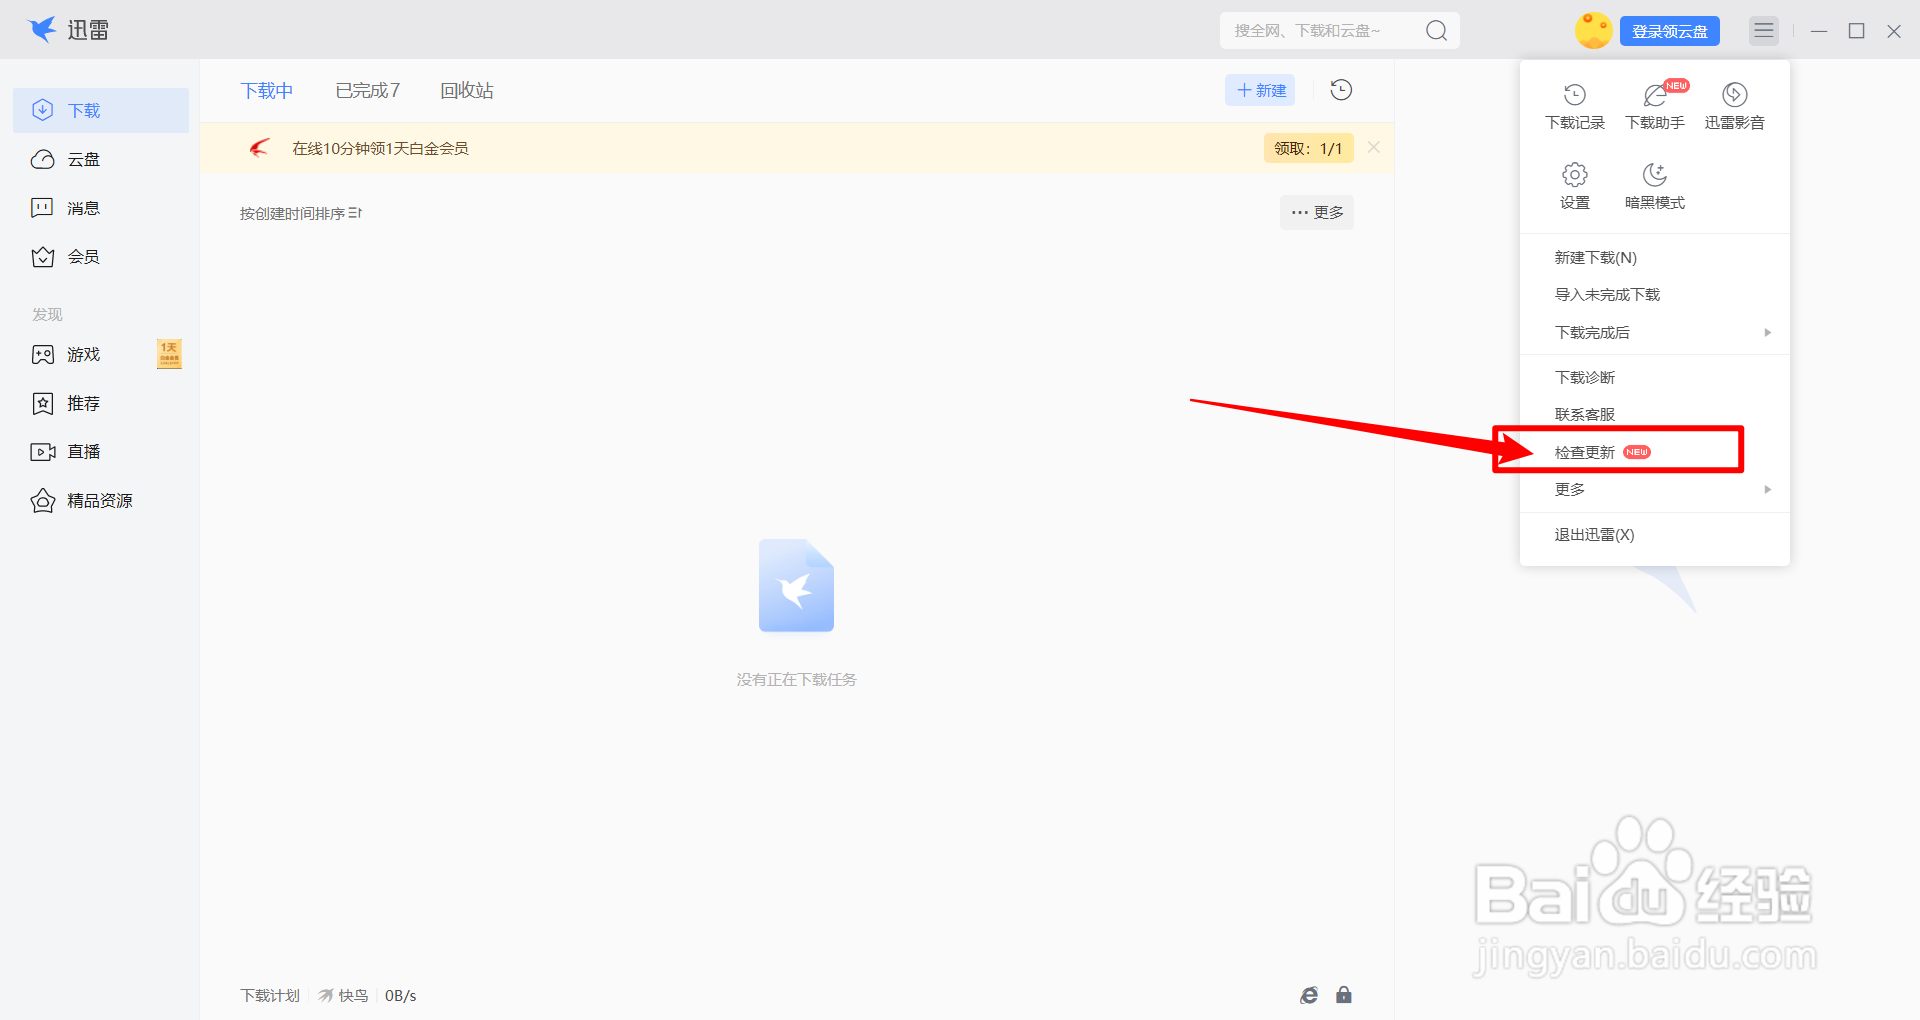The image size is (1920, 1020).
Task: Open 下载助手 in the menu panel
Action: pos(1655,106)
